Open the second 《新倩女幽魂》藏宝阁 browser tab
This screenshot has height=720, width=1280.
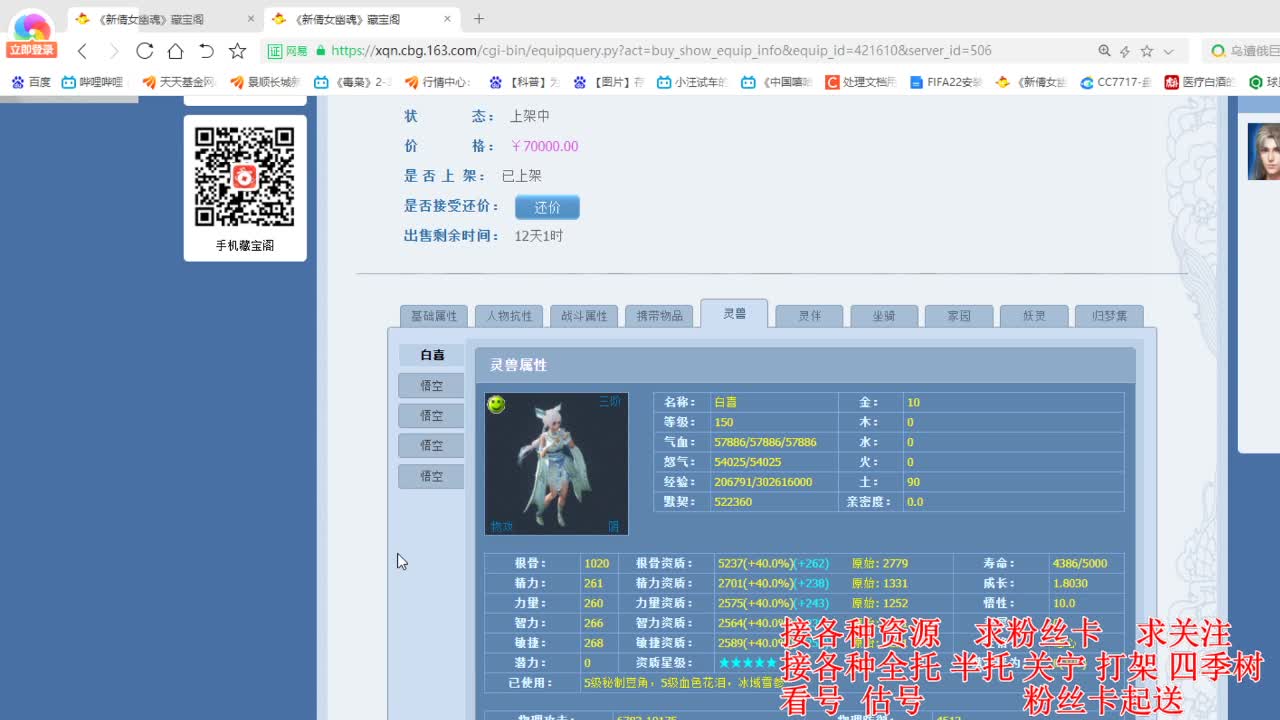point(346,17)
